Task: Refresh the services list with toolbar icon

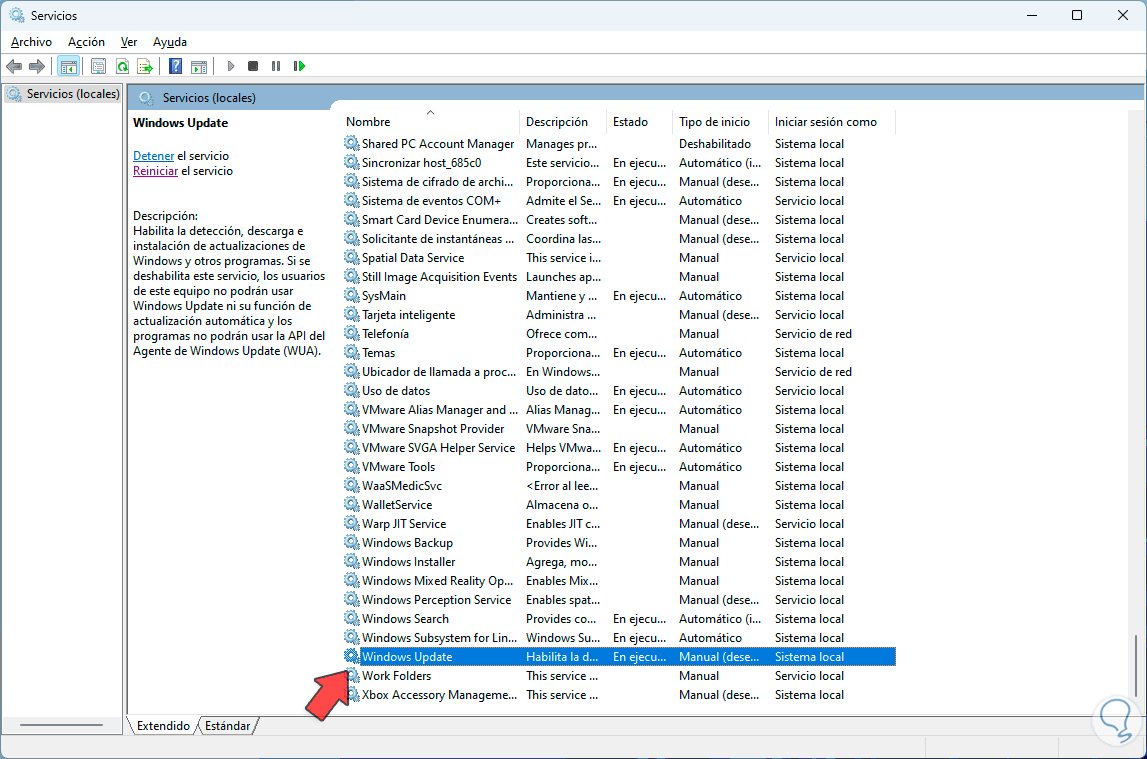Action: pyautogui.click(x=122, y=67)
